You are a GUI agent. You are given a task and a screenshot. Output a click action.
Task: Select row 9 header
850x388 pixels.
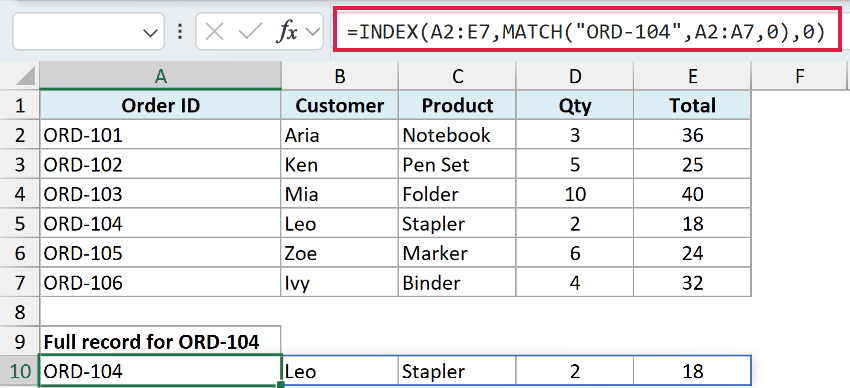tap(20, 341)
